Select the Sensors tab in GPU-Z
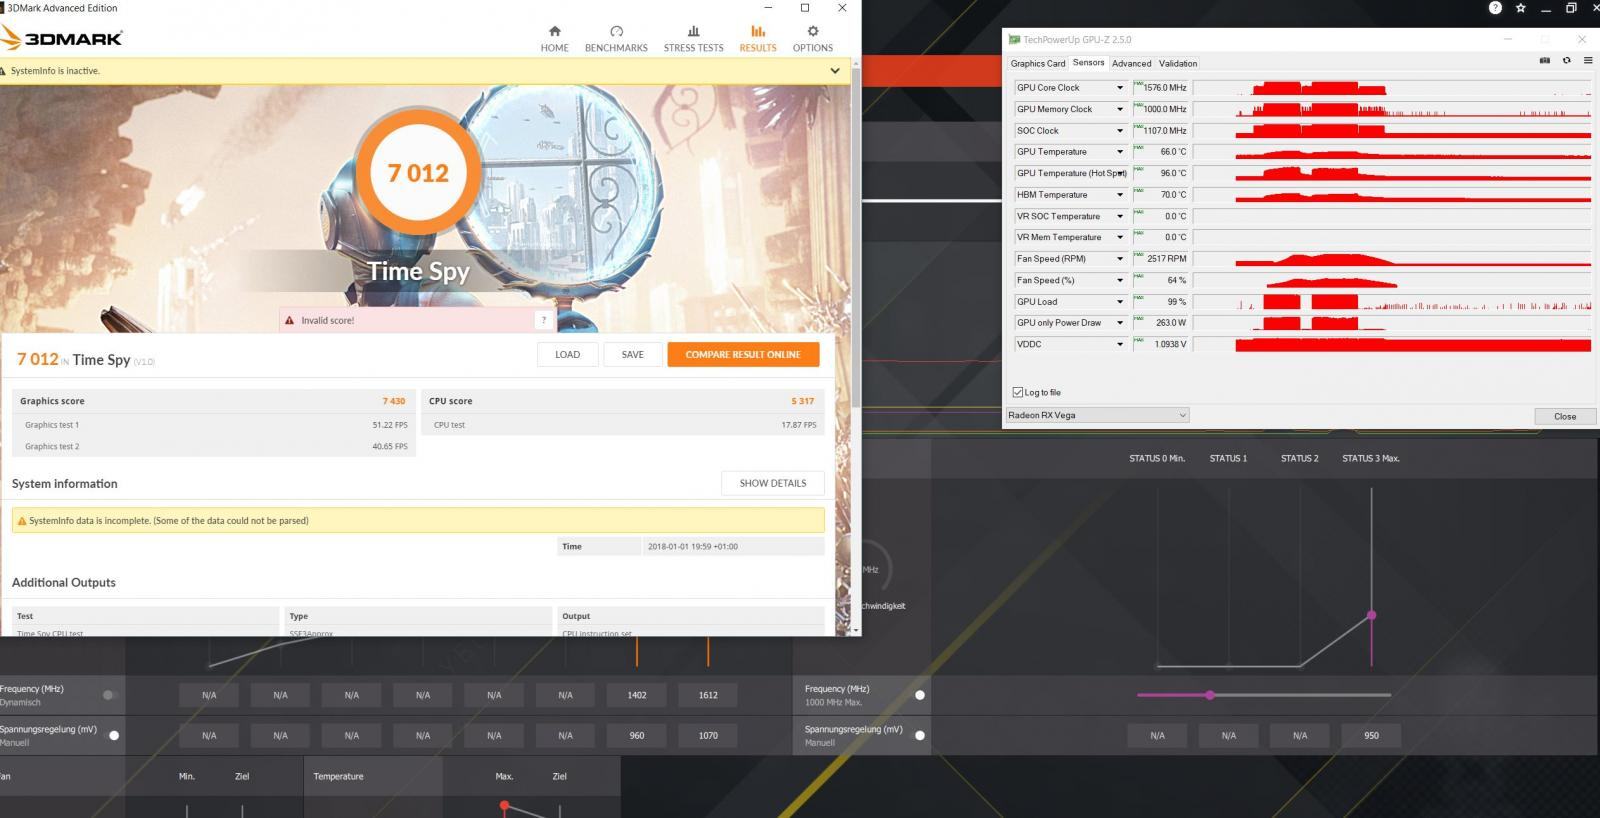The image size is (1600, 818). pyautogui.click(x=1088, y=62)
